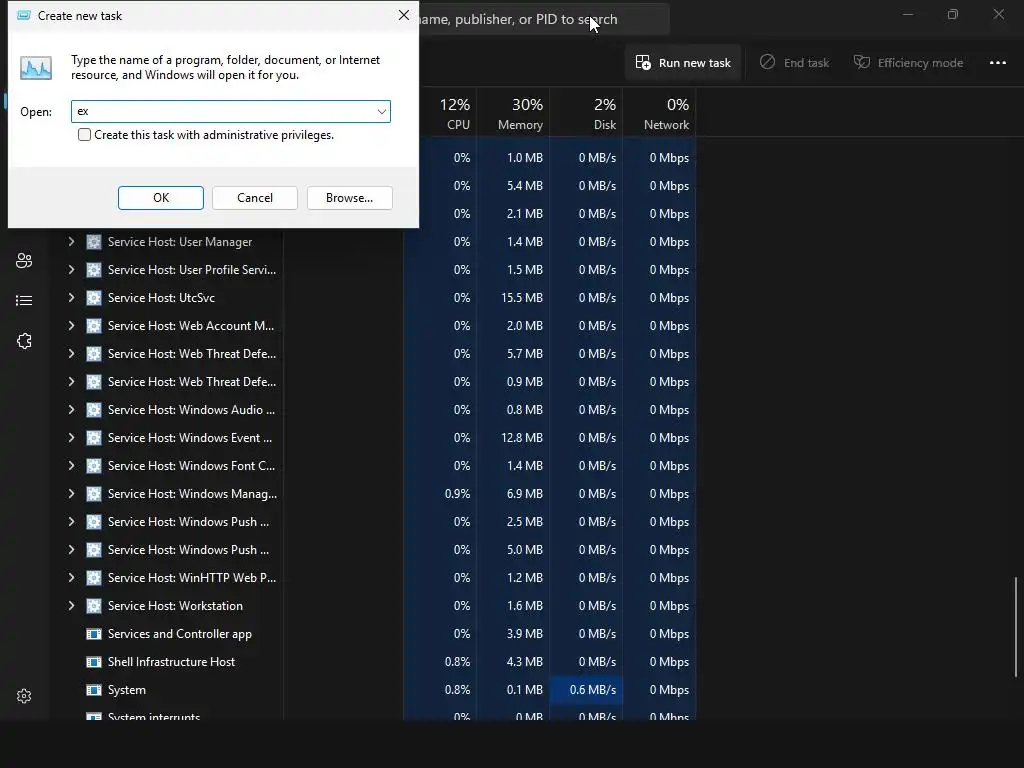Enable 'Create this task with administrative privileges'
Viewport: 1024px width, 768px height.
coord(84,135)
